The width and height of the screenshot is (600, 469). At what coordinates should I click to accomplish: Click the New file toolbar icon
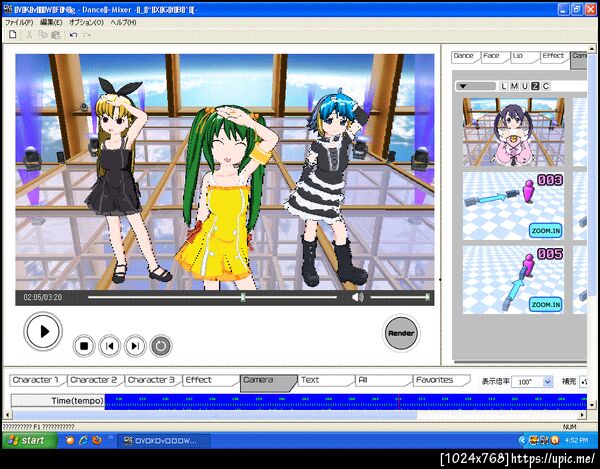[x=13, y=35]
